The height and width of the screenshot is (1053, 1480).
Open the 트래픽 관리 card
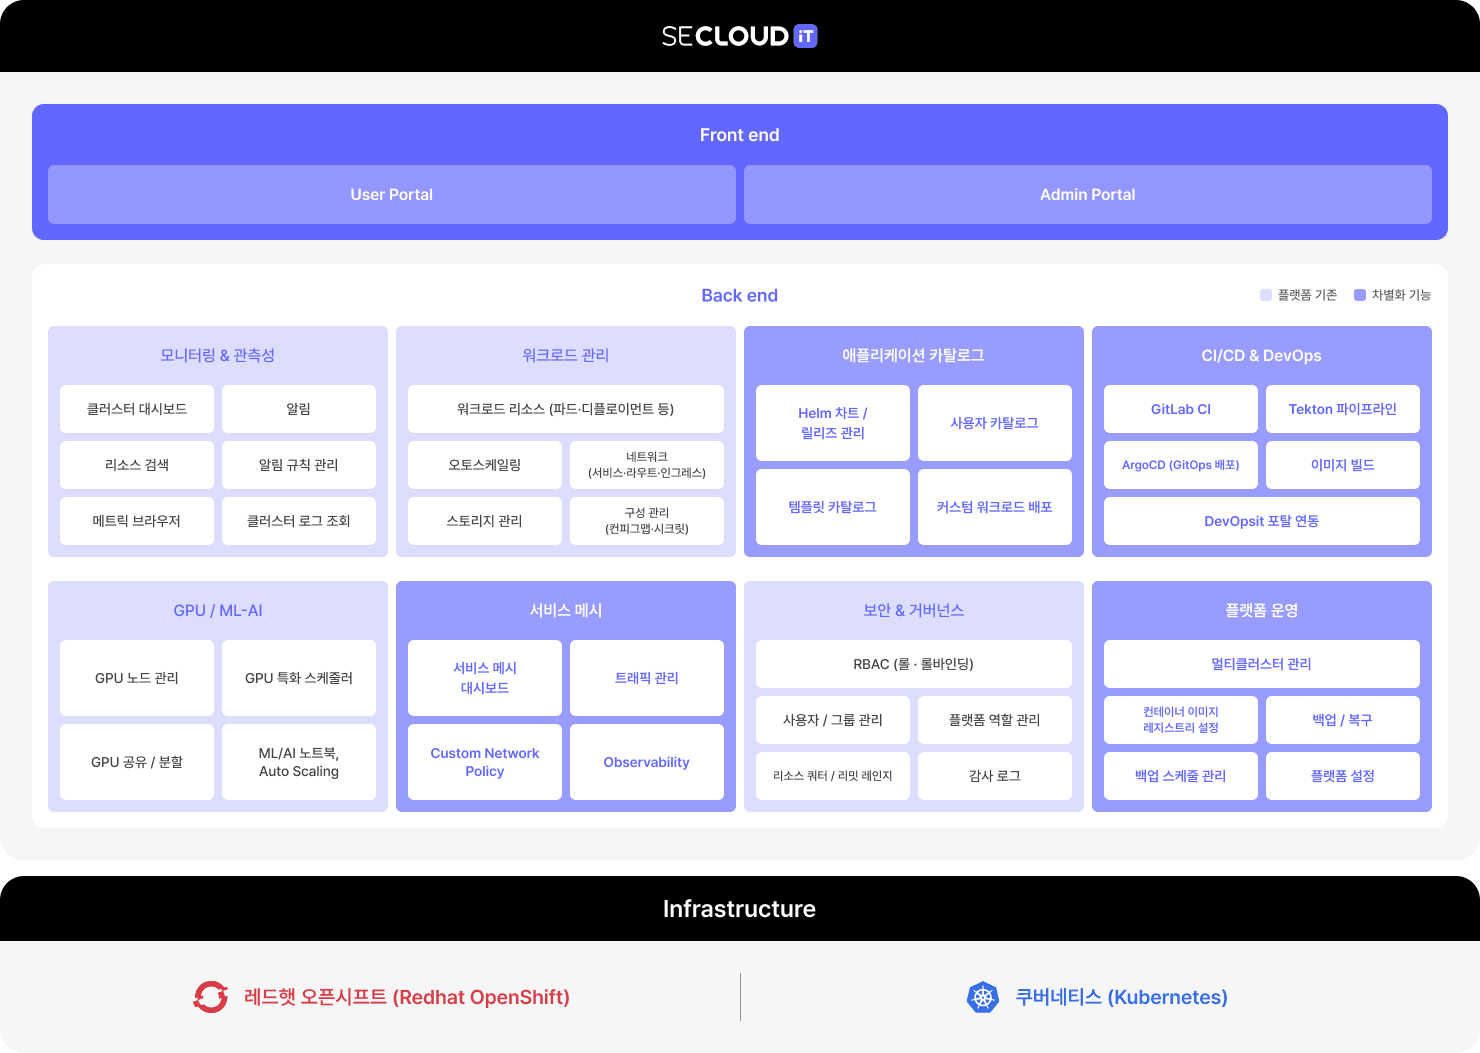[647, 678]
